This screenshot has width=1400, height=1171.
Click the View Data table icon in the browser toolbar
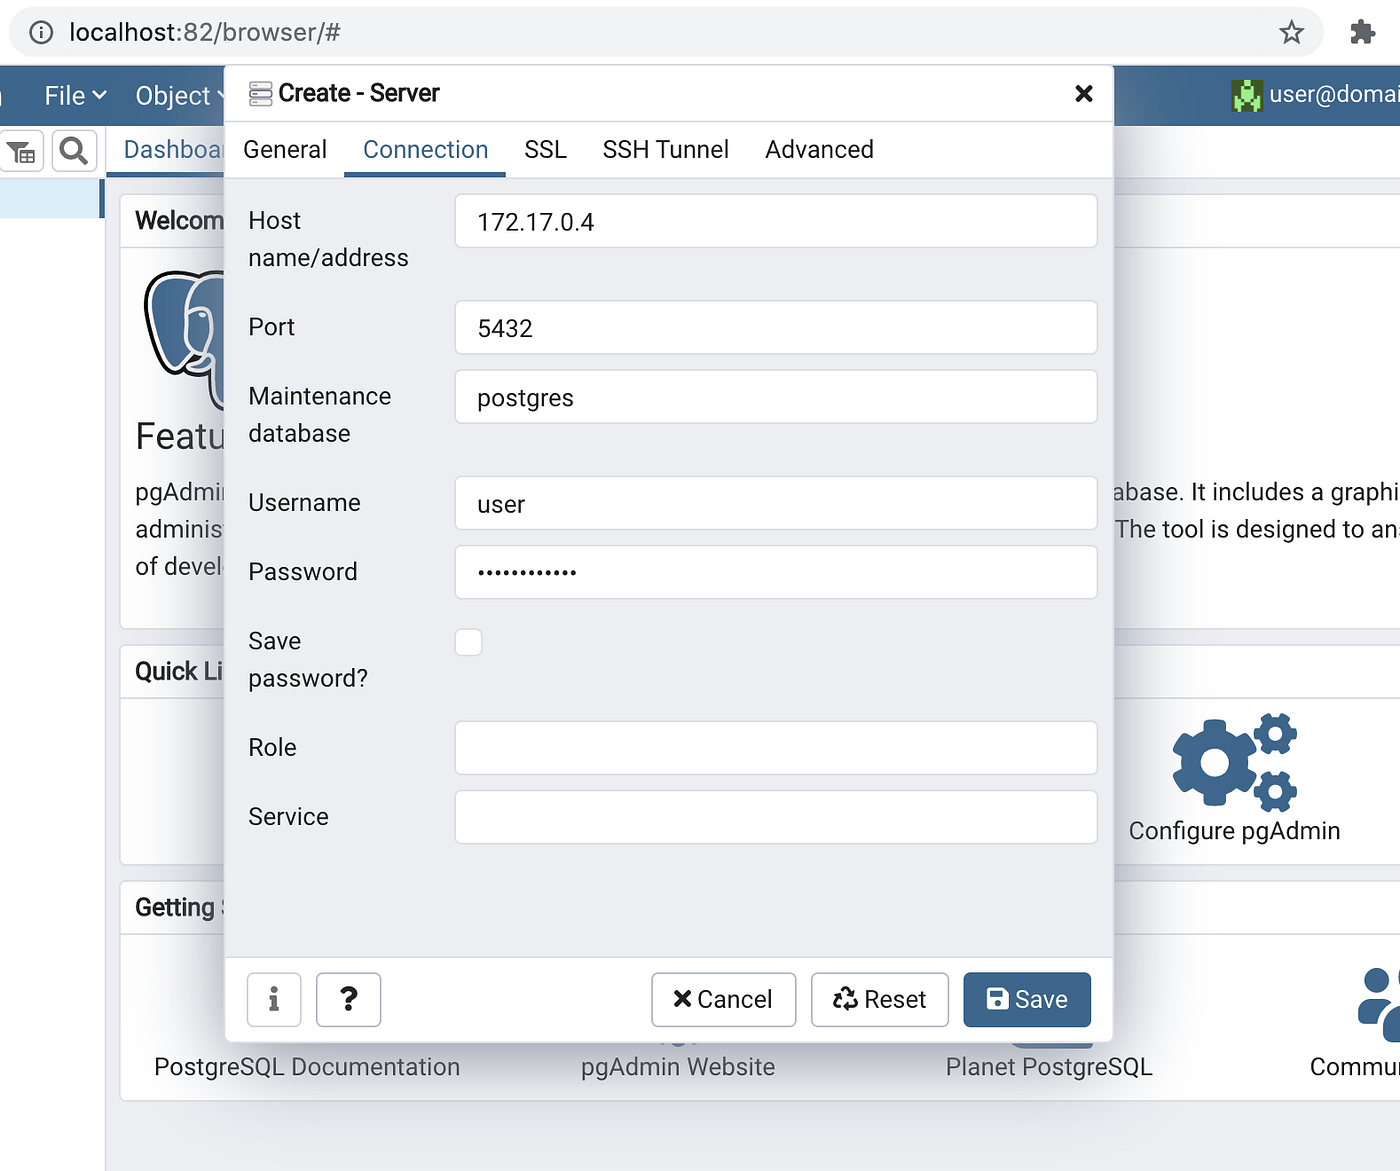[21, 151]
